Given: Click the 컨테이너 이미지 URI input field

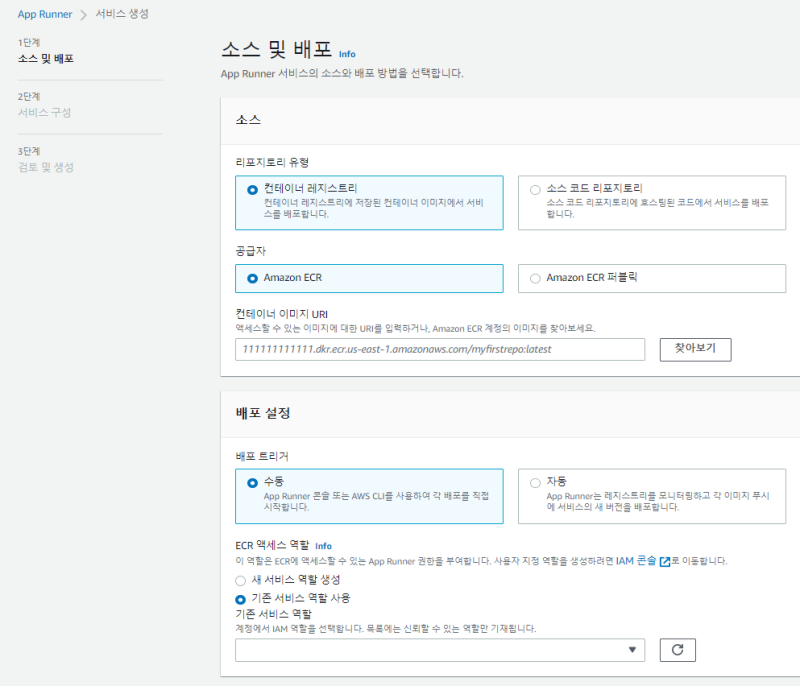Looking at the screenshot, I should [440, 349].
